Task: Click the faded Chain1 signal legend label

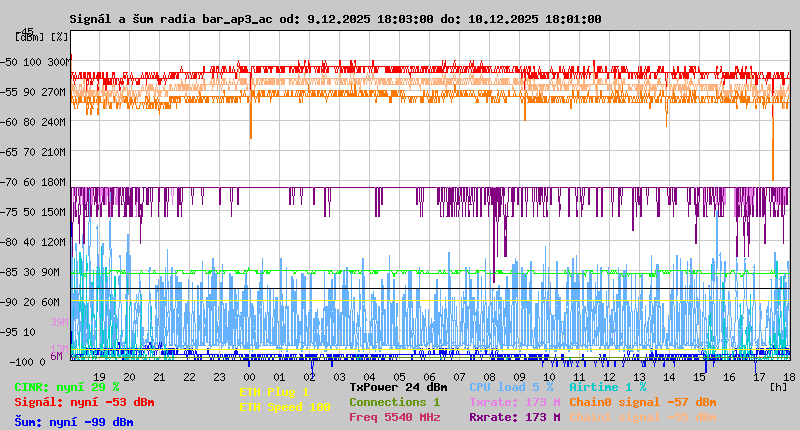Action: [x=642, y=417]
